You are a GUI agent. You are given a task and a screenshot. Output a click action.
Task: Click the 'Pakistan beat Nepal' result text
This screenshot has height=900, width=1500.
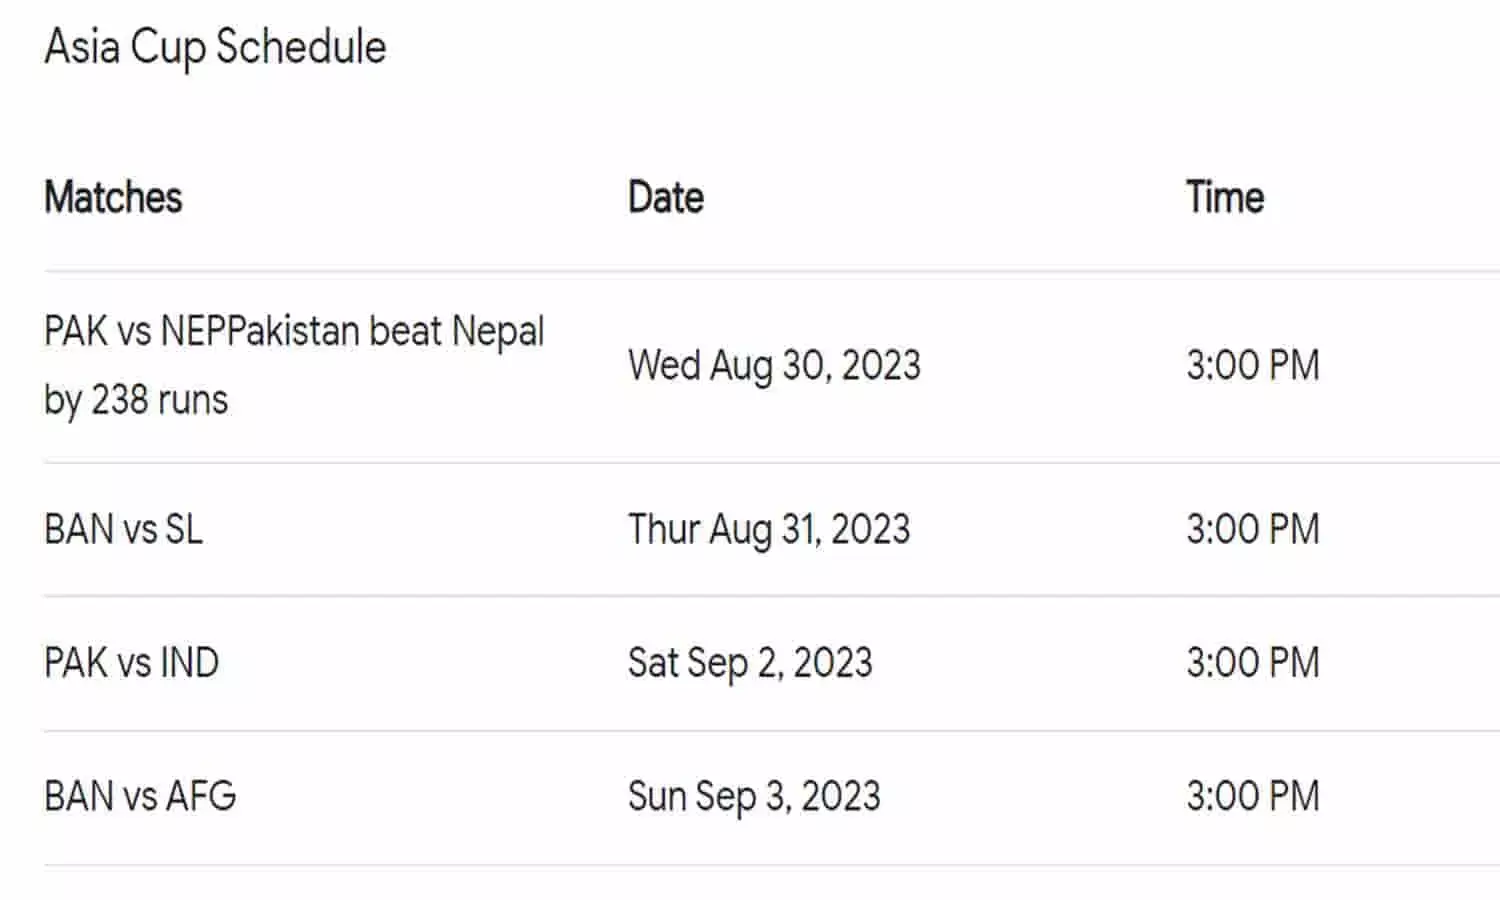point(386,331)
